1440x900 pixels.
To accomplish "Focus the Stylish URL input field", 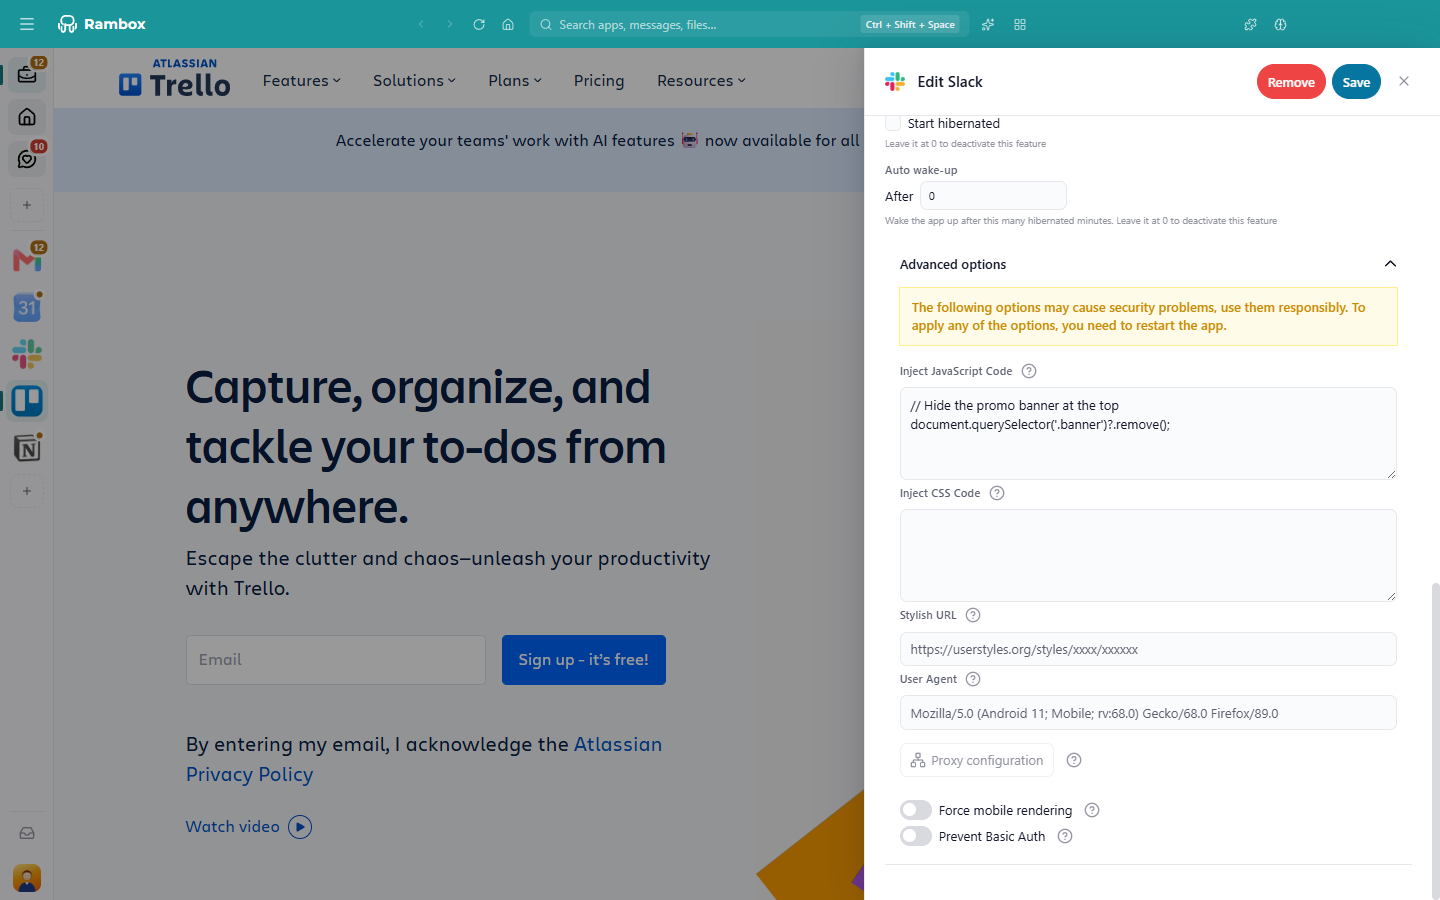I will point(1148,649).
